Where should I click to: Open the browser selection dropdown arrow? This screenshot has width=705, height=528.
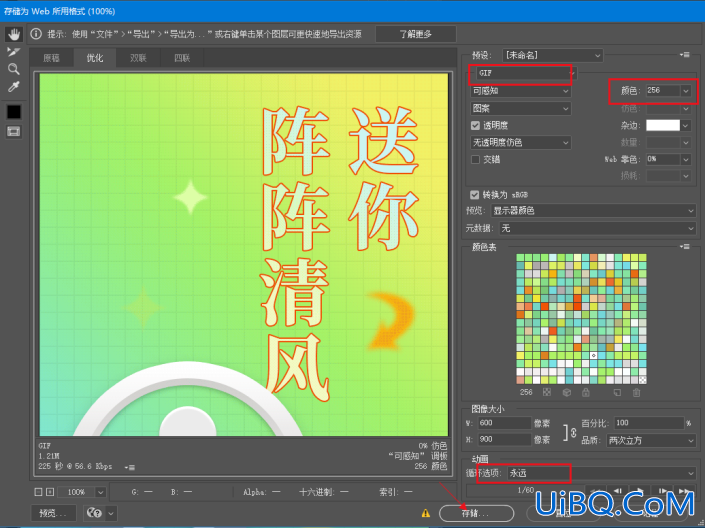tap(111, 513)
